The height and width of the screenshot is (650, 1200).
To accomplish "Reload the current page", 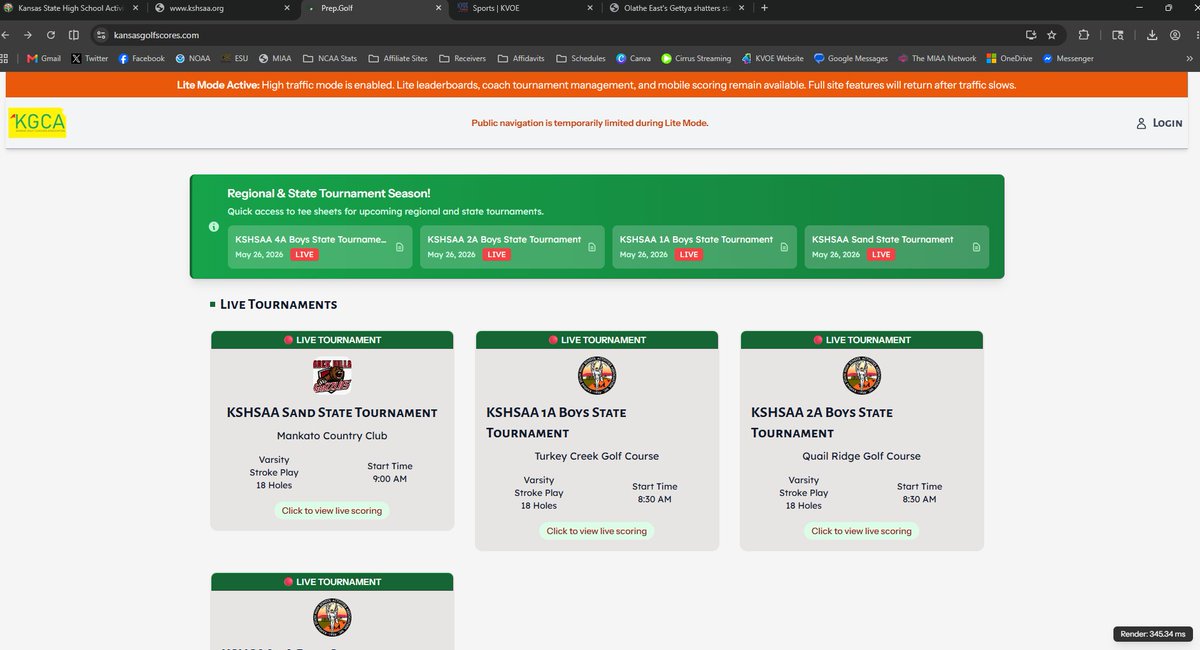I will (50, 34).
